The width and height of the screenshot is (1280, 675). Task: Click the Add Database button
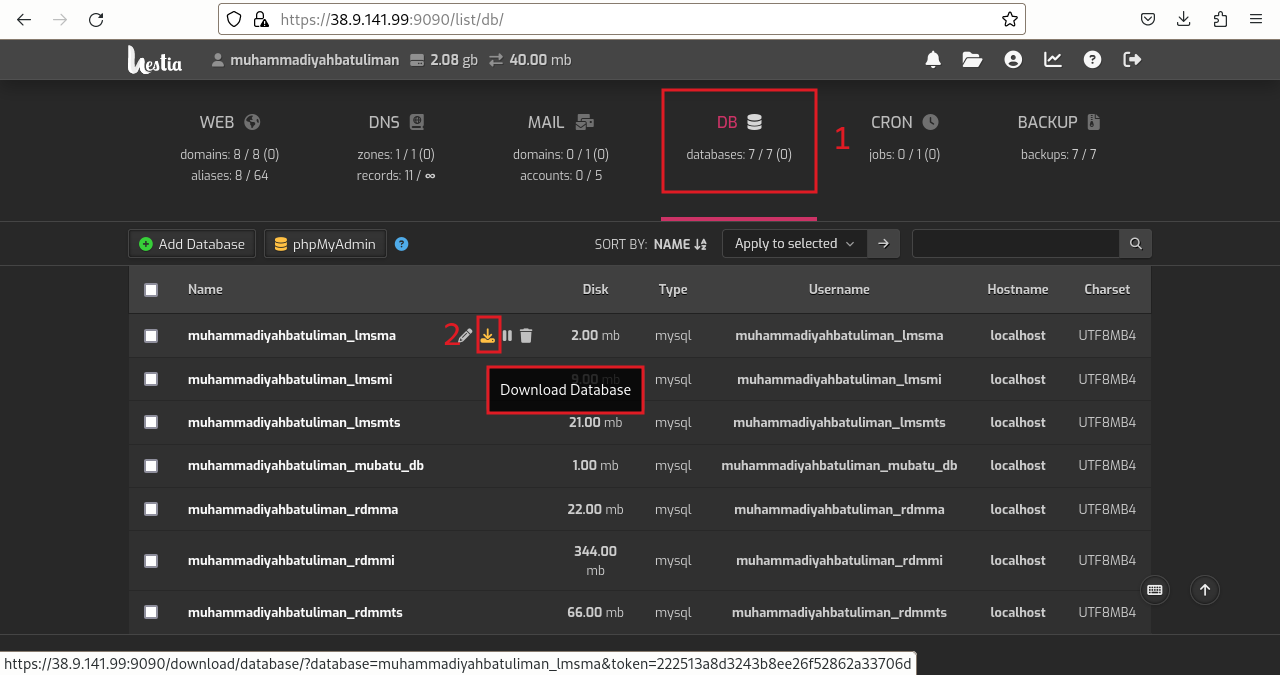point(192,244)
